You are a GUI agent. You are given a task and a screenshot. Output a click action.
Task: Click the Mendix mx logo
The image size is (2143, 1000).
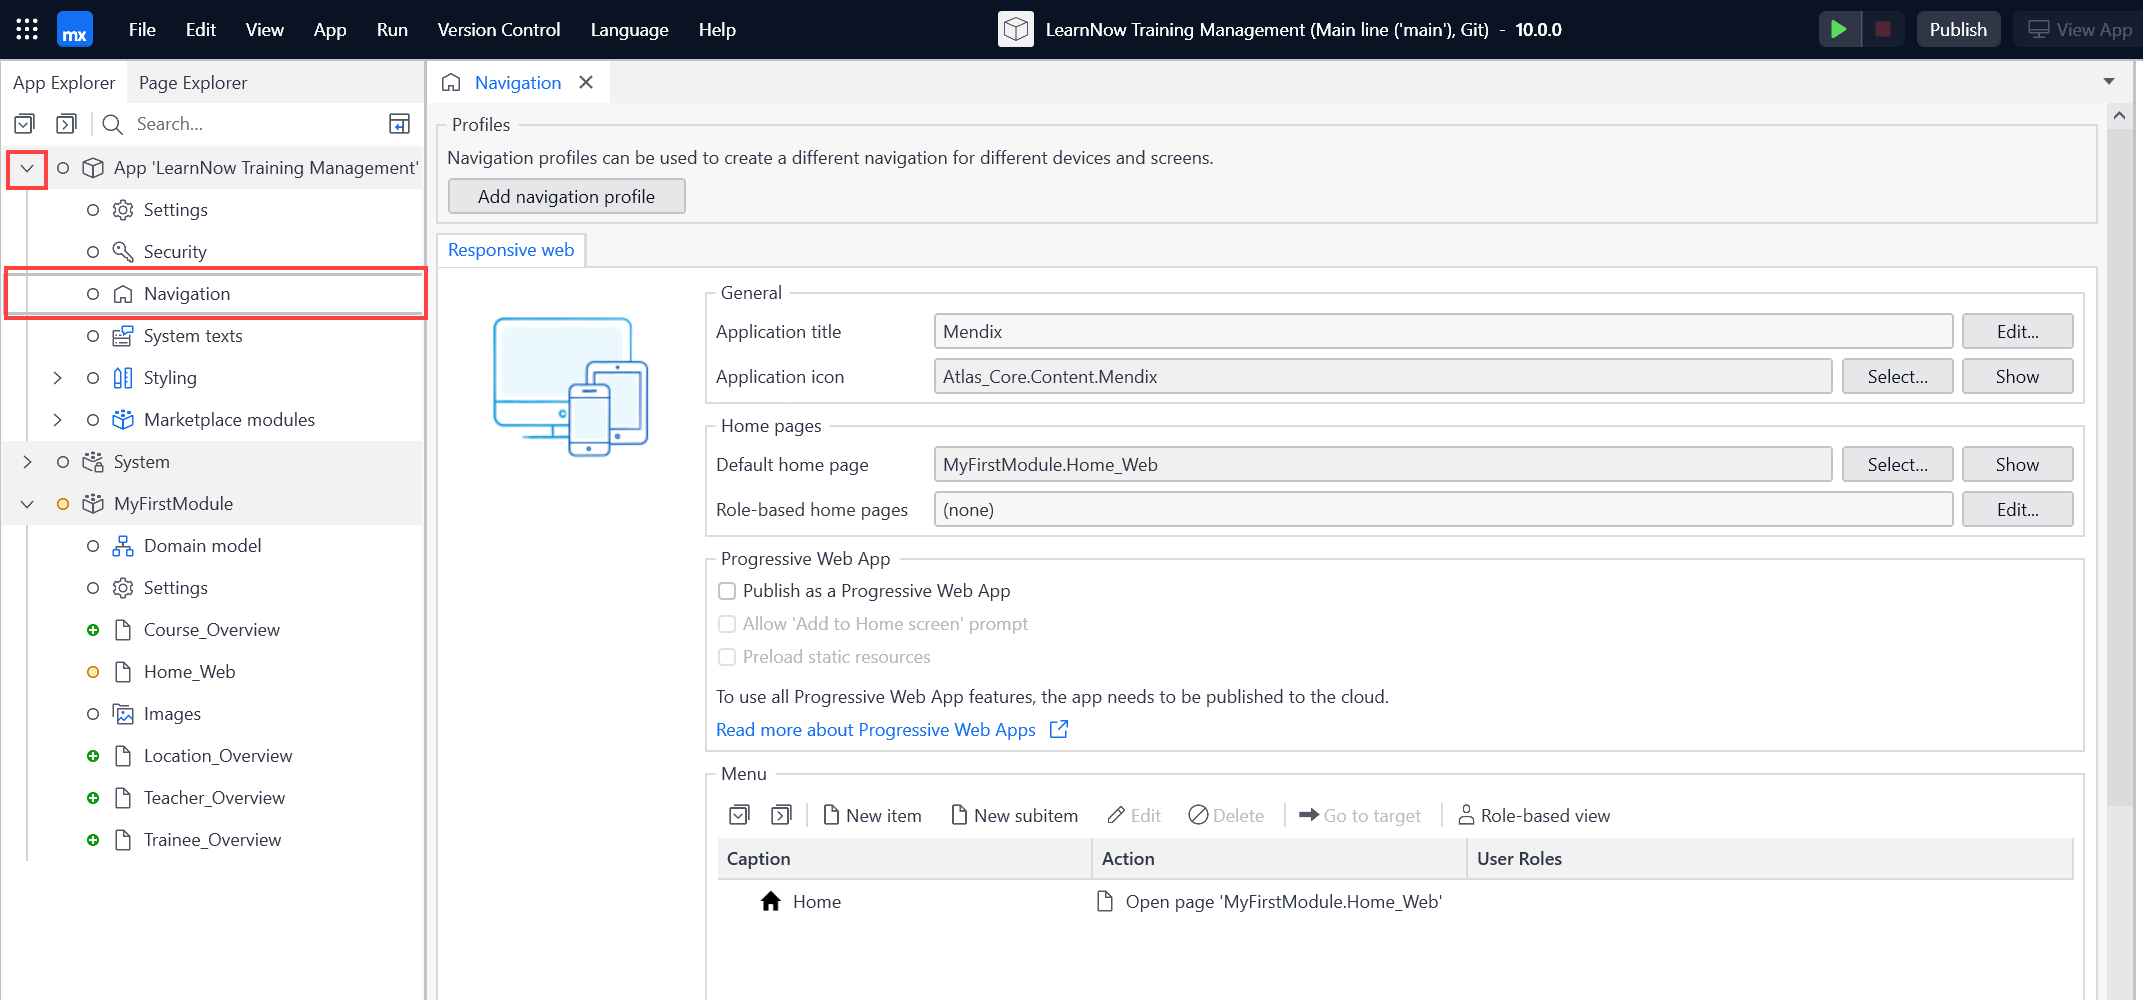tap(75, 30)
